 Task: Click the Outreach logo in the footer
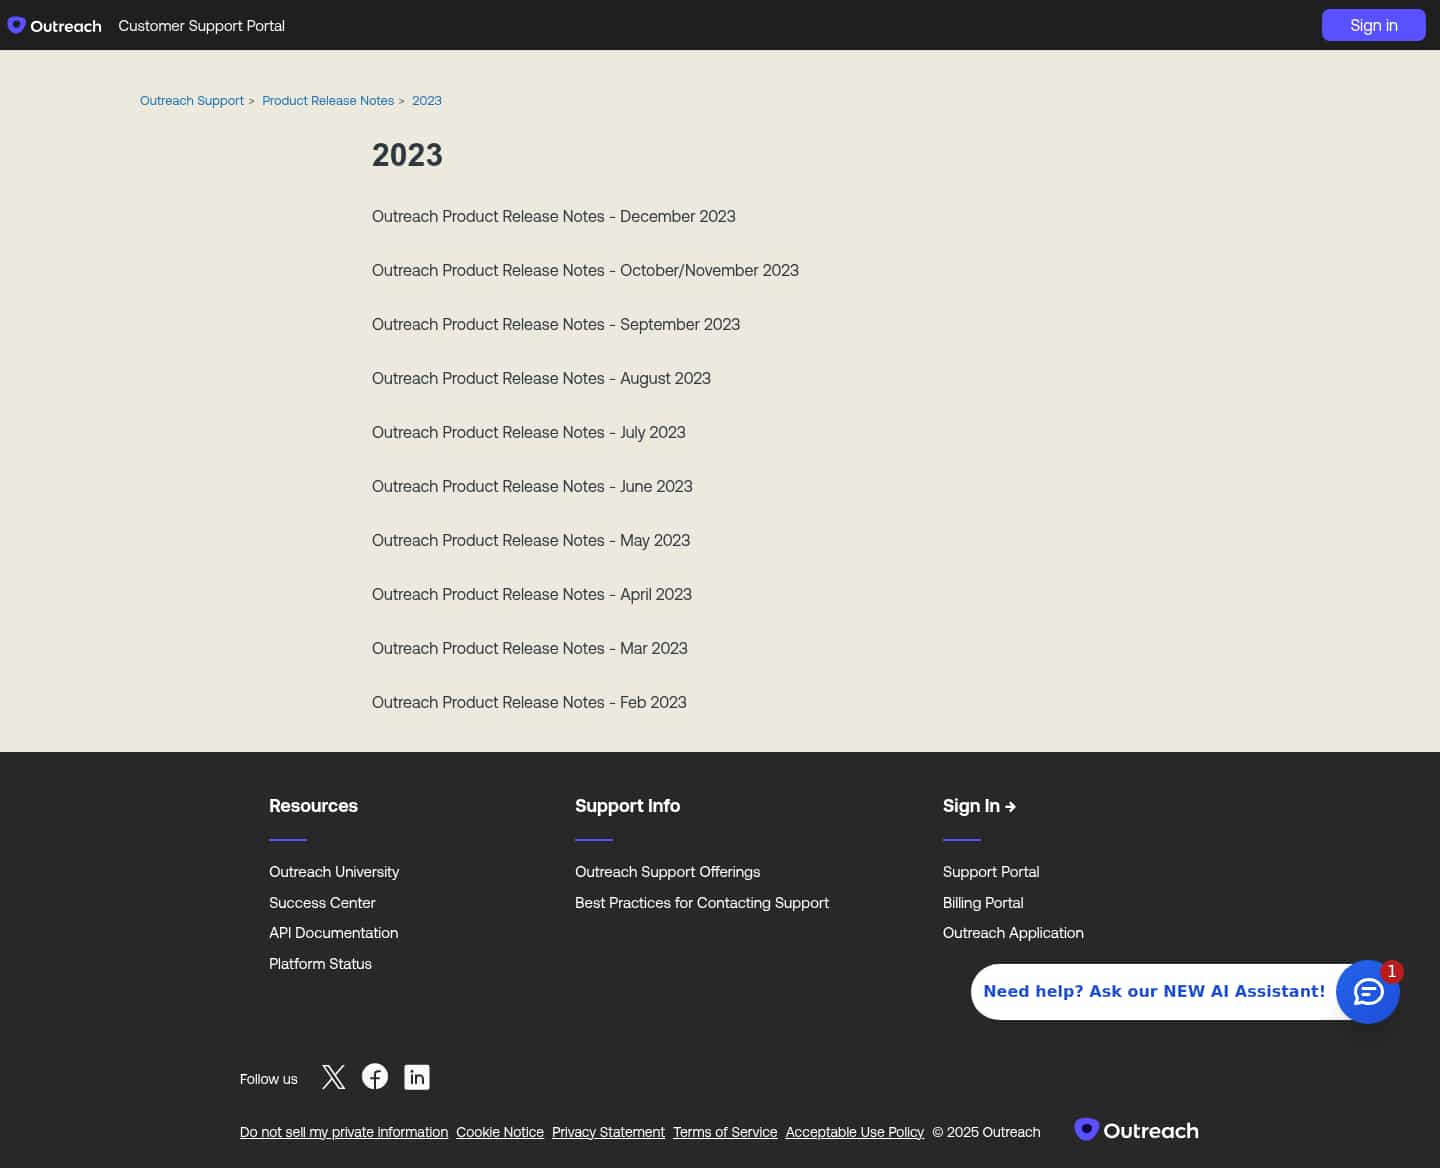(1136, 1129)
